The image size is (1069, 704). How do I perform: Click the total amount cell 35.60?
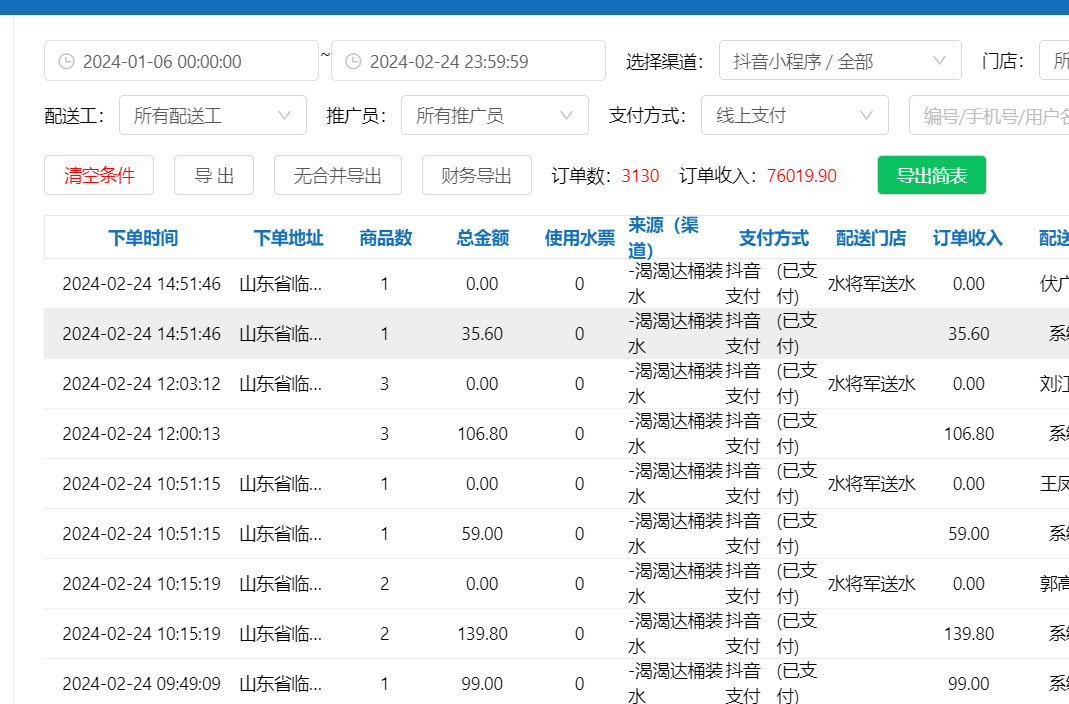pyautogui.click(x=482, y=334)
